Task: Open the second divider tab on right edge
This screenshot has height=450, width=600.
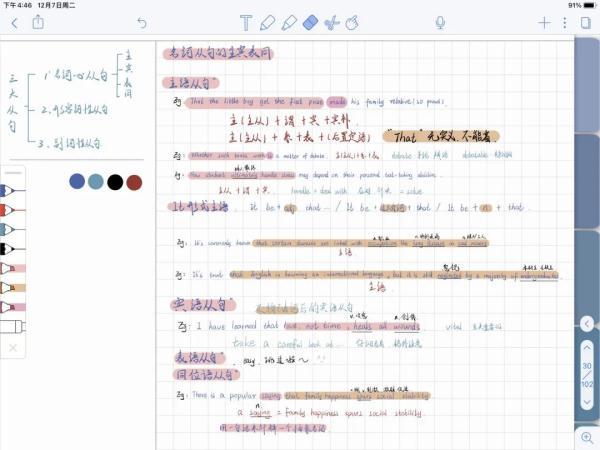Action: click(x=588, y=181)
